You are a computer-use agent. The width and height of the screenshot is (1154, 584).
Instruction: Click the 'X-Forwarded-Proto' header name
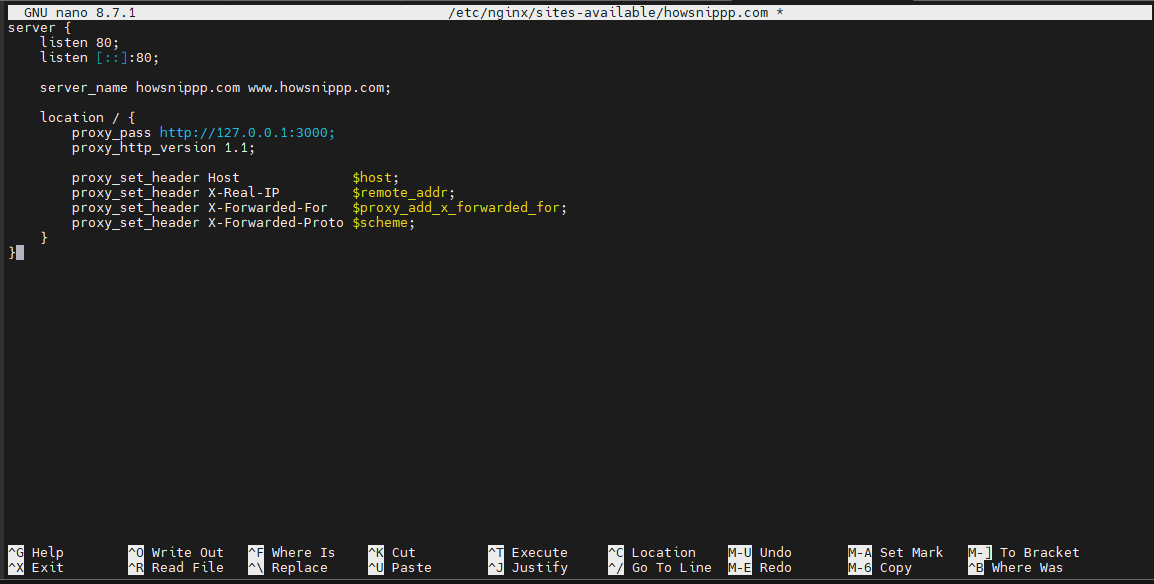[276, 223]
